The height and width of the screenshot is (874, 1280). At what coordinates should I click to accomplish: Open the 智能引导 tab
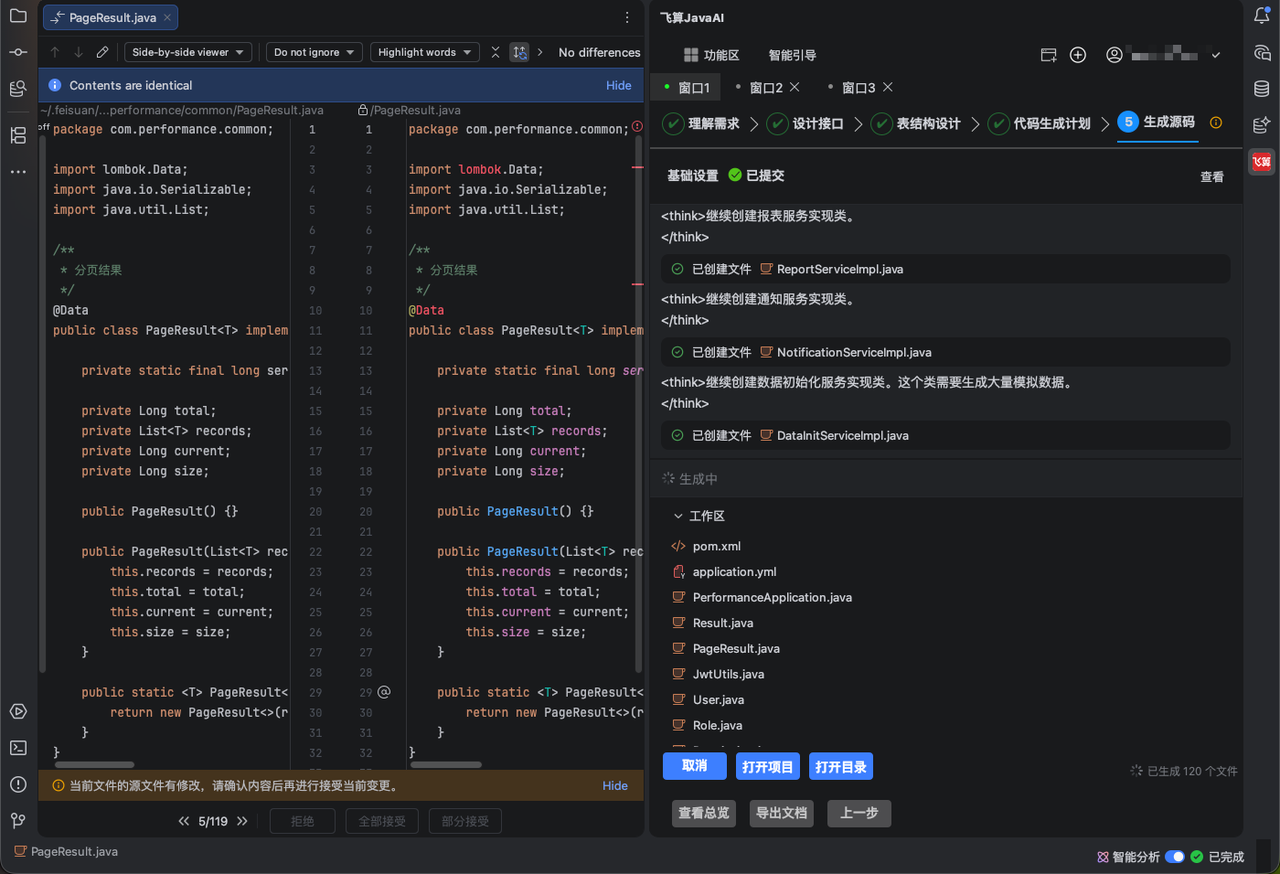792,55
